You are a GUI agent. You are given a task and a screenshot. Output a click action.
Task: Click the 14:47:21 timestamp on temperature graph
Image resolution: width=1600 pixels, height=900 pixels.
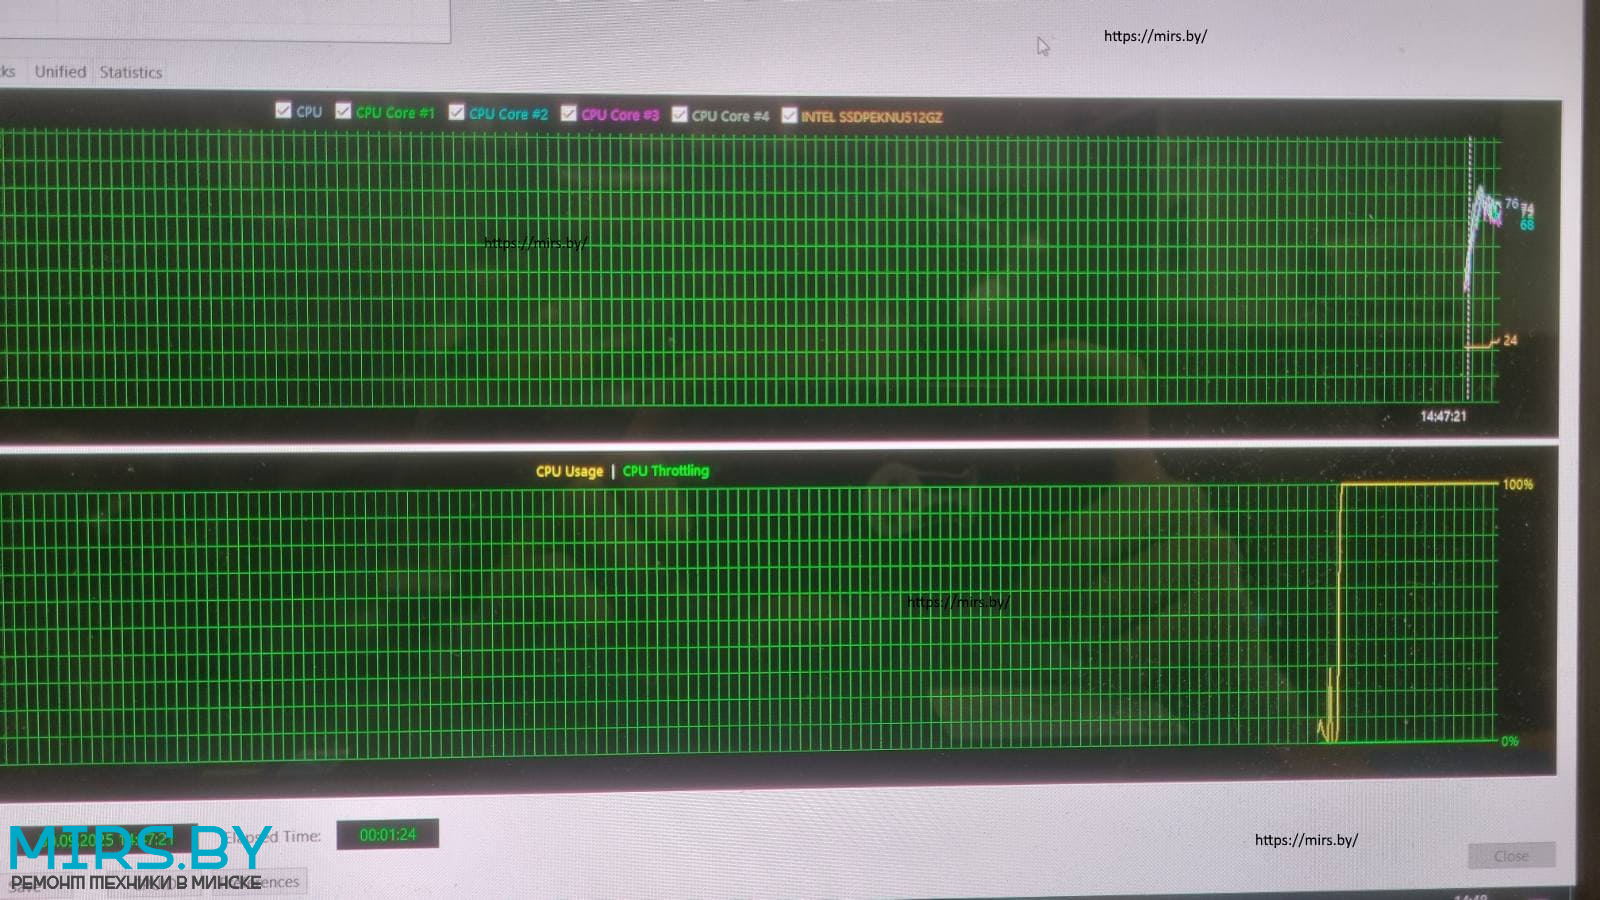click(x=1442, y=416)
